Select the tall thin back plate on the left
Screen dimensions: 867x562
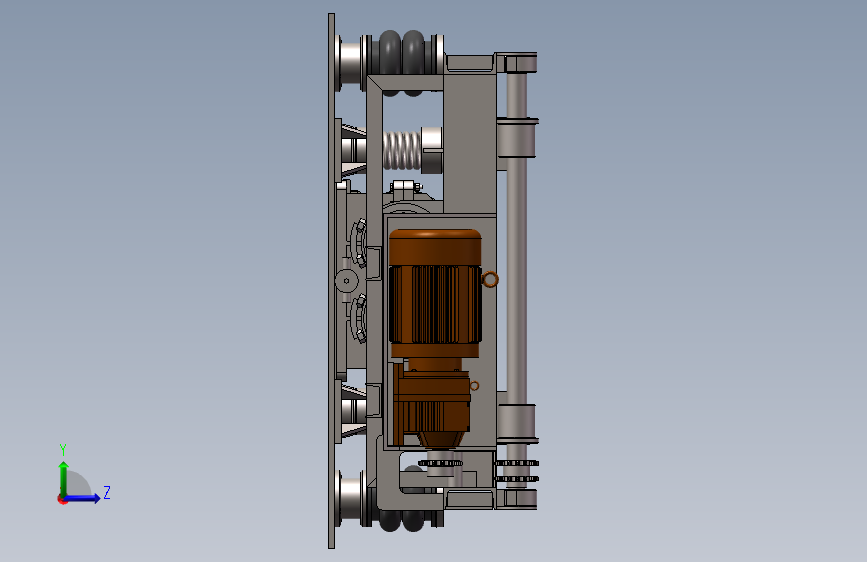[x=331, y=281]
